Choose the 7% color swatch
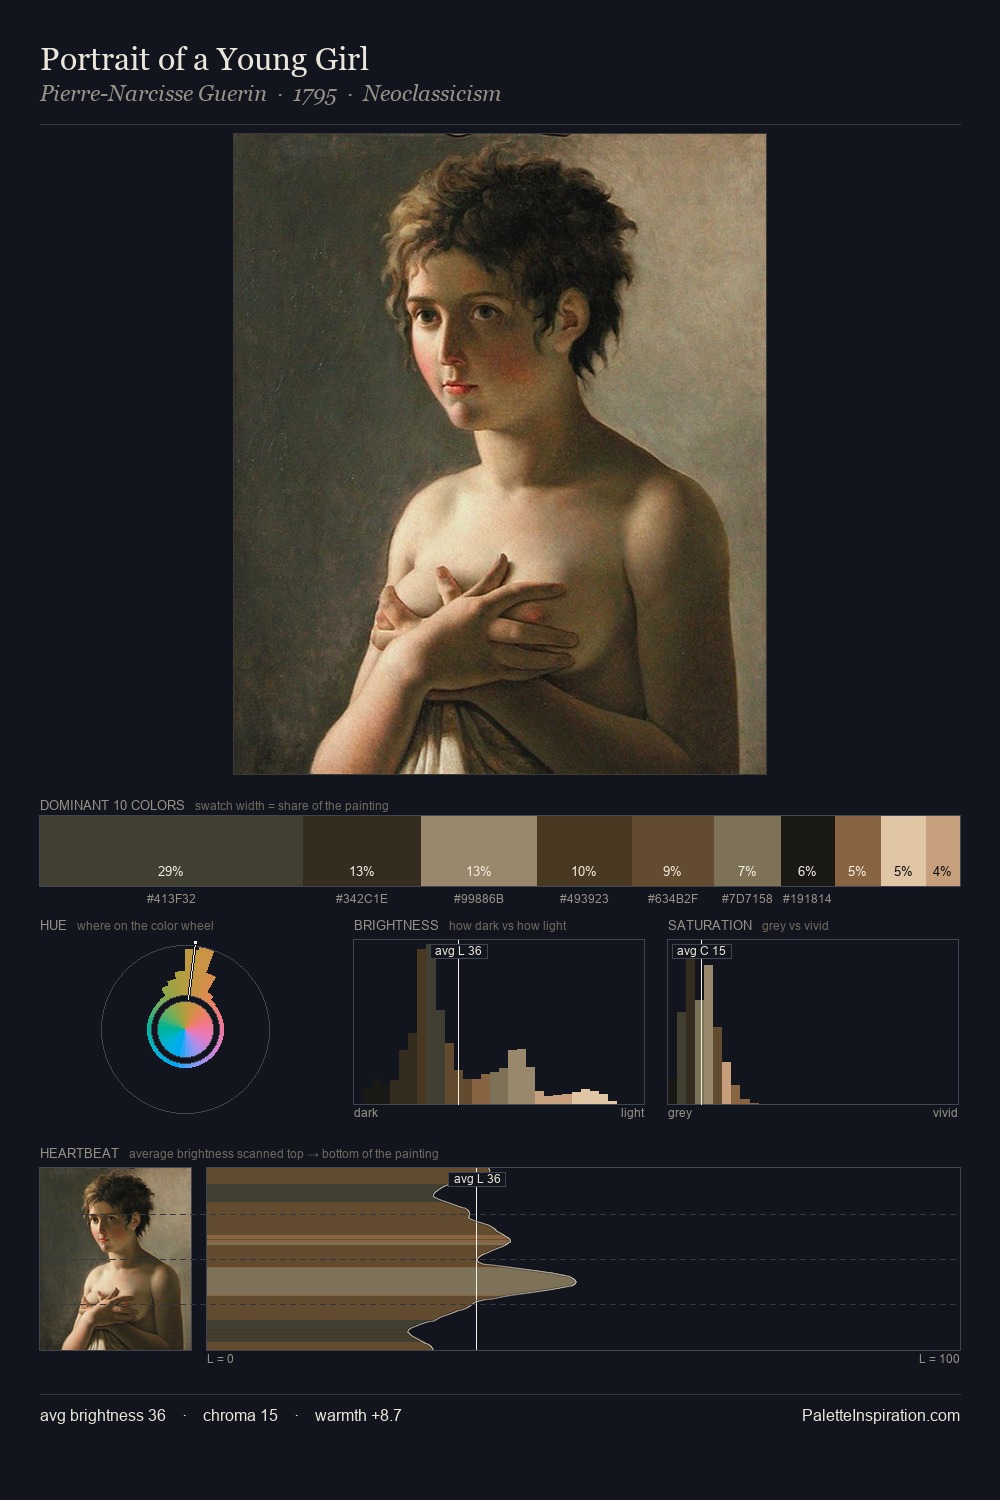1000x1500 pixels. (x=747, y=851)
